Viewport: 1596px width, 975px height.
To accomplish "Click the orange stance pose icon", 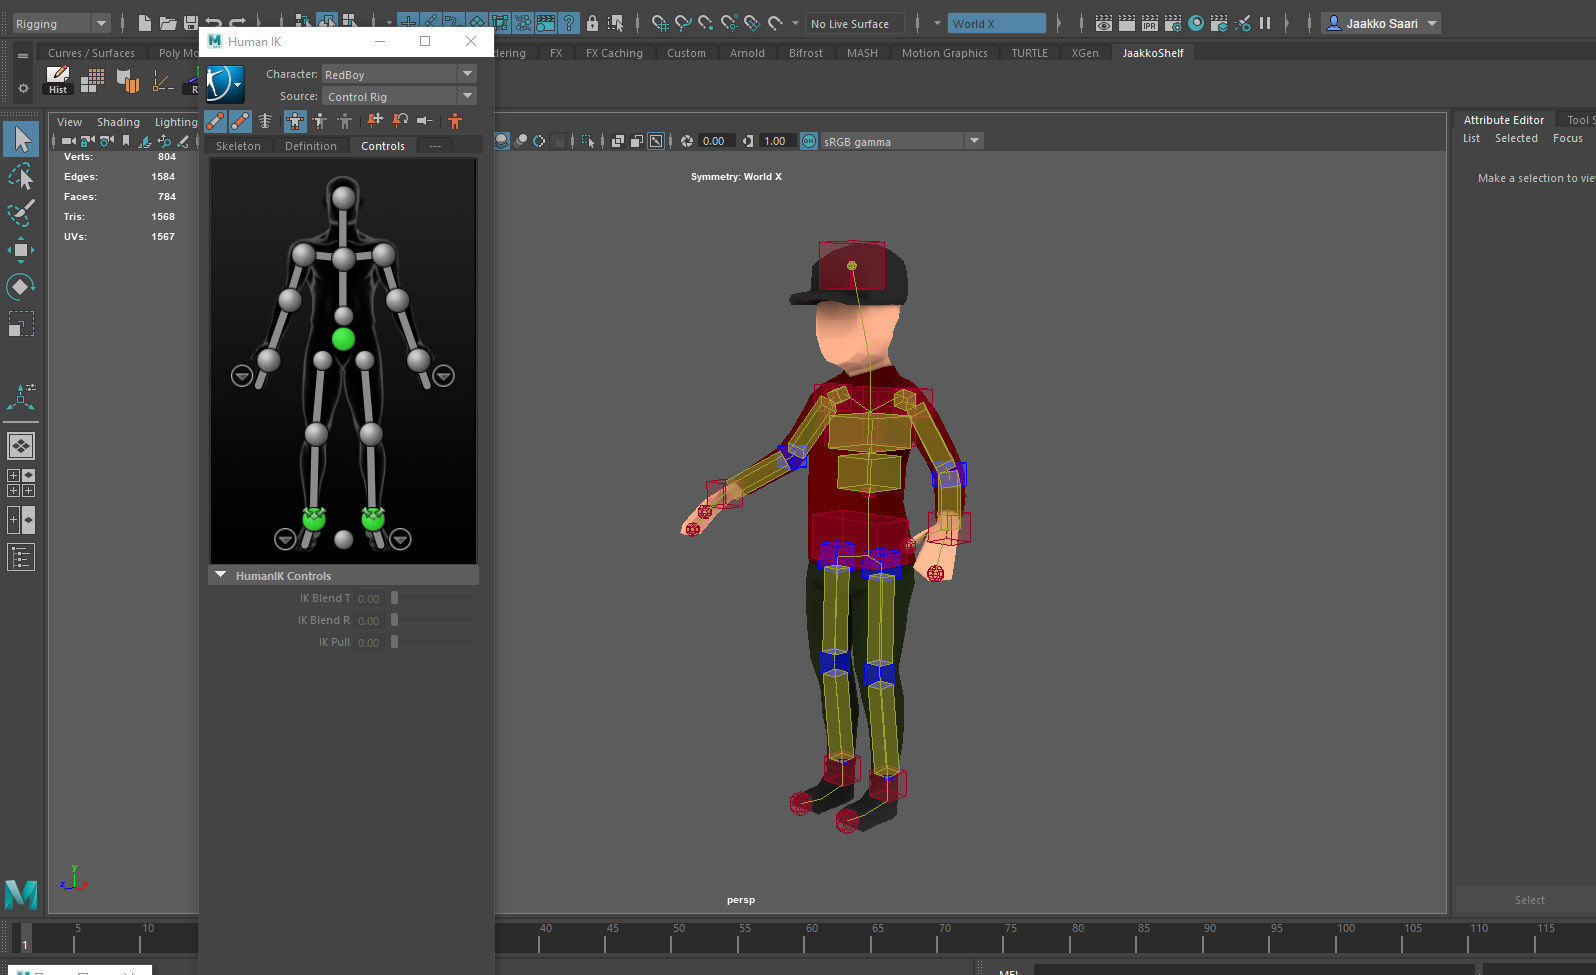I will click(x=455, y=121).
